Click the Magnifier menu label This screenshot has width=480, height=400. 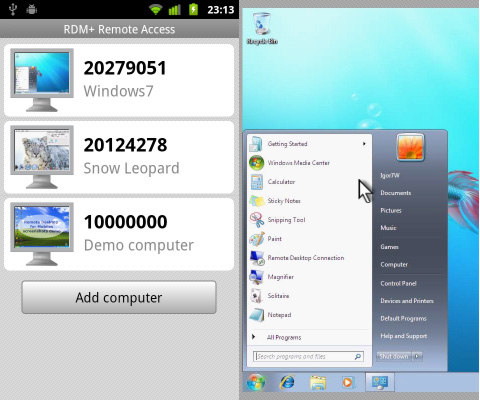click(281, 277)
